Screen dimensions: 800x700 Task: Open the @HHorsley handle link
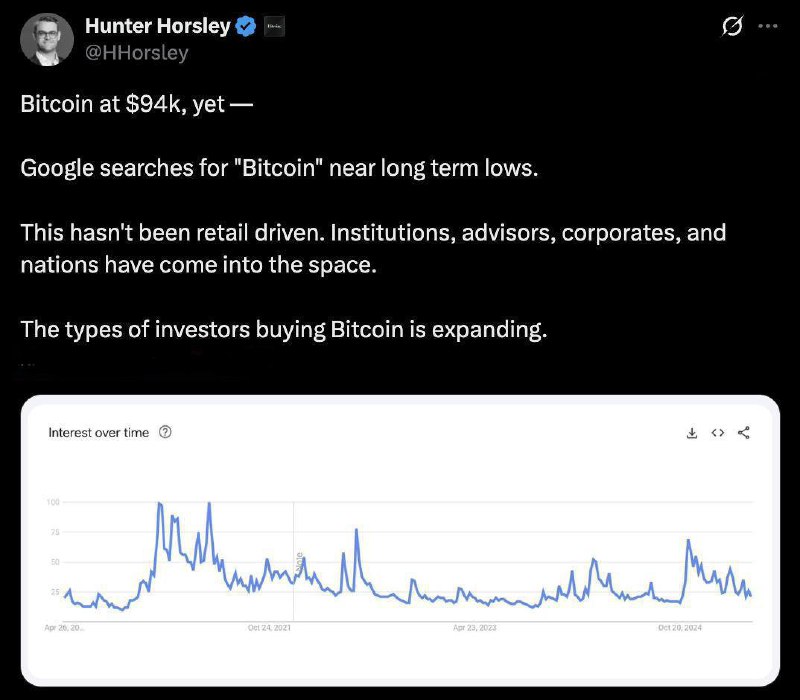(x=137, y=53)
